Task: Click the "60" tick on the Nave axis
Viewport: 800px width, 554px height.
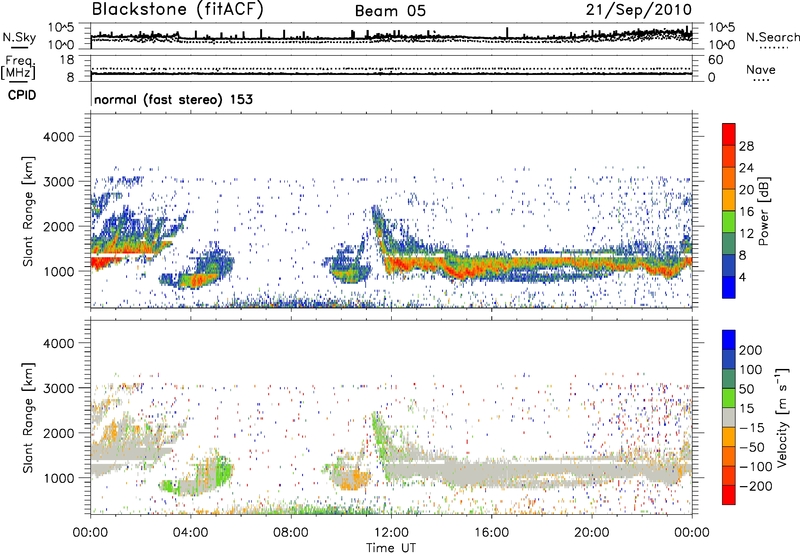Action: [x=715, y=60]
